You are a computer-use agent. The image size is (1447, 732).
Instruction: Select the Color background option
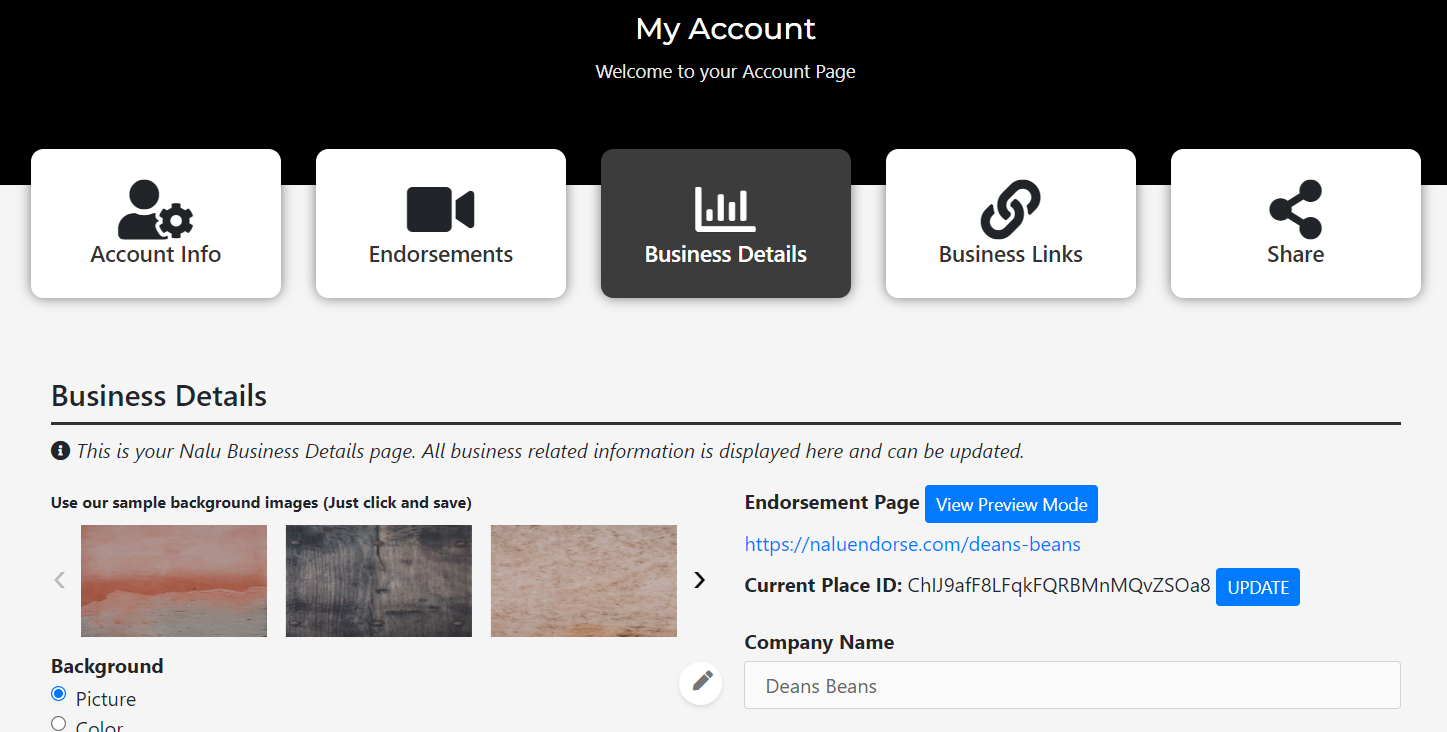click(x=58, y=723)
